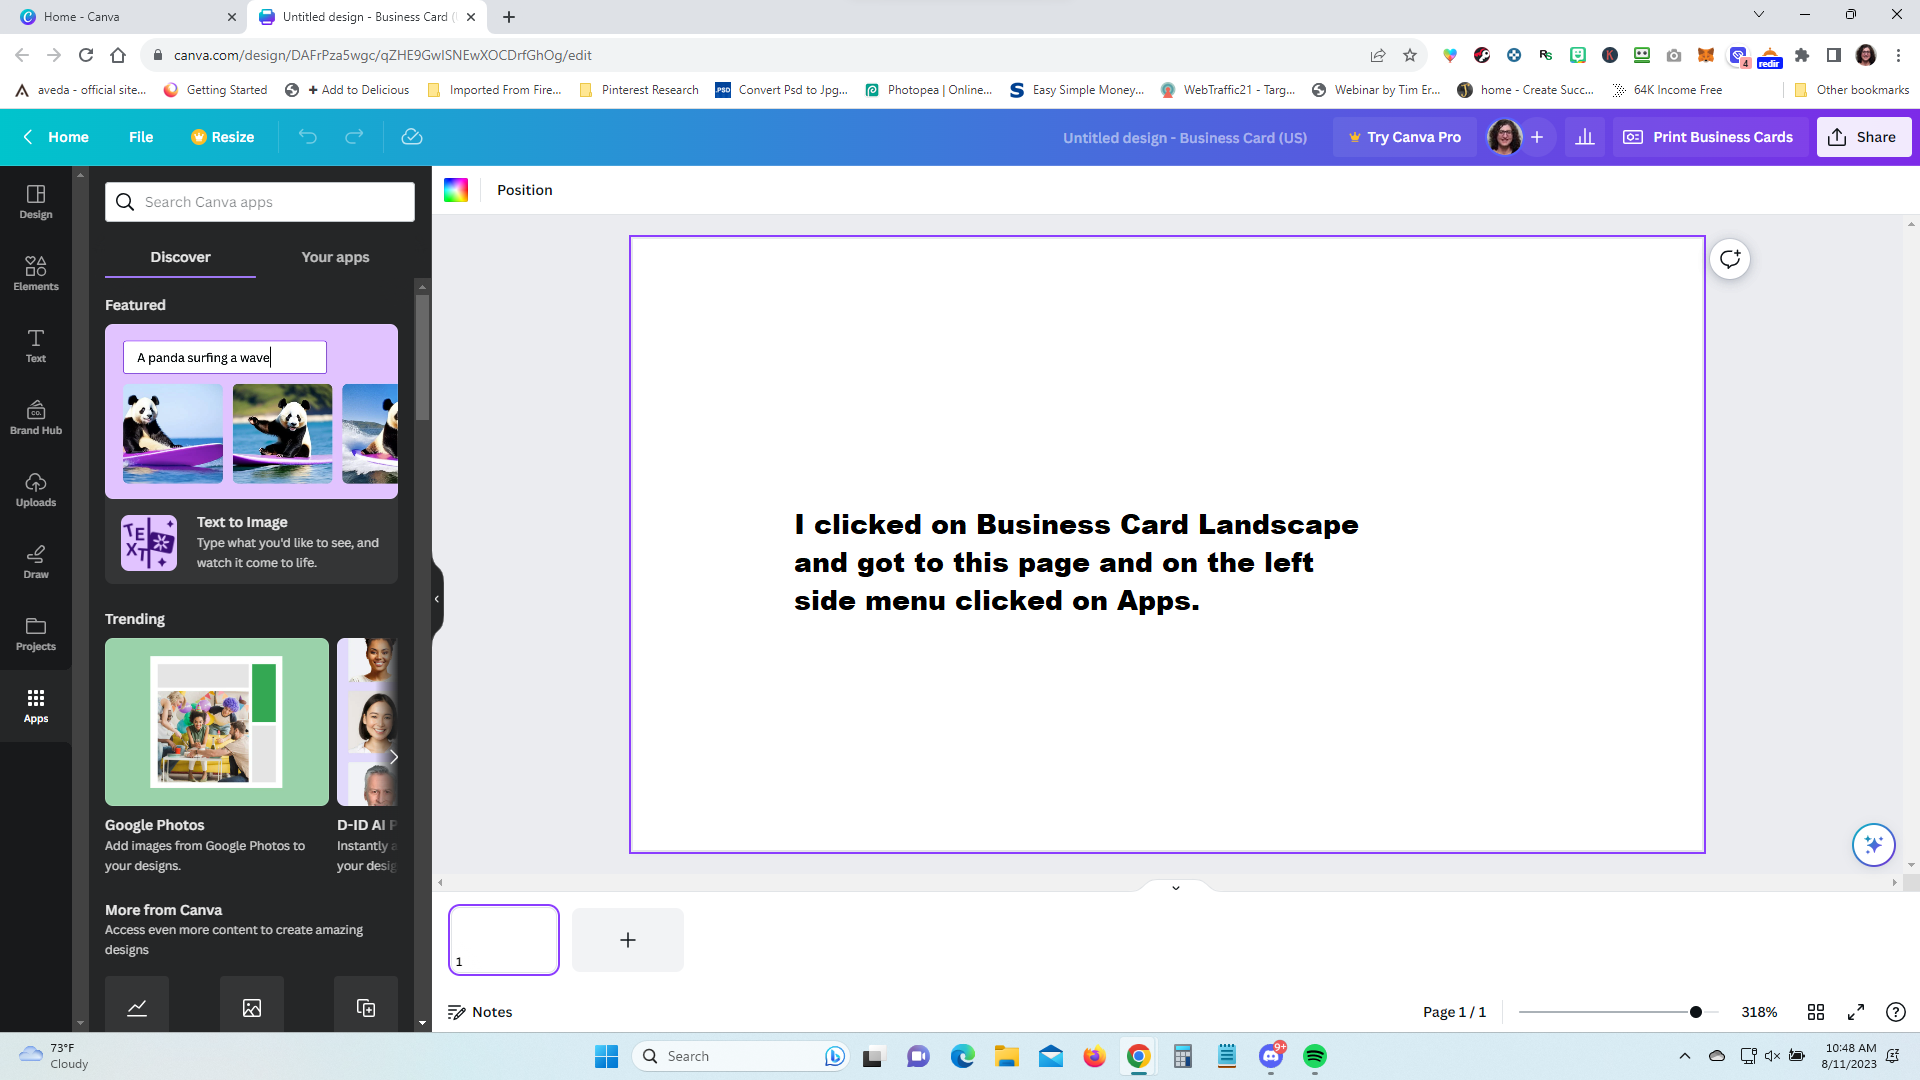
Task: Open grid view of pages
Action: click(x=1816, y=1012)
